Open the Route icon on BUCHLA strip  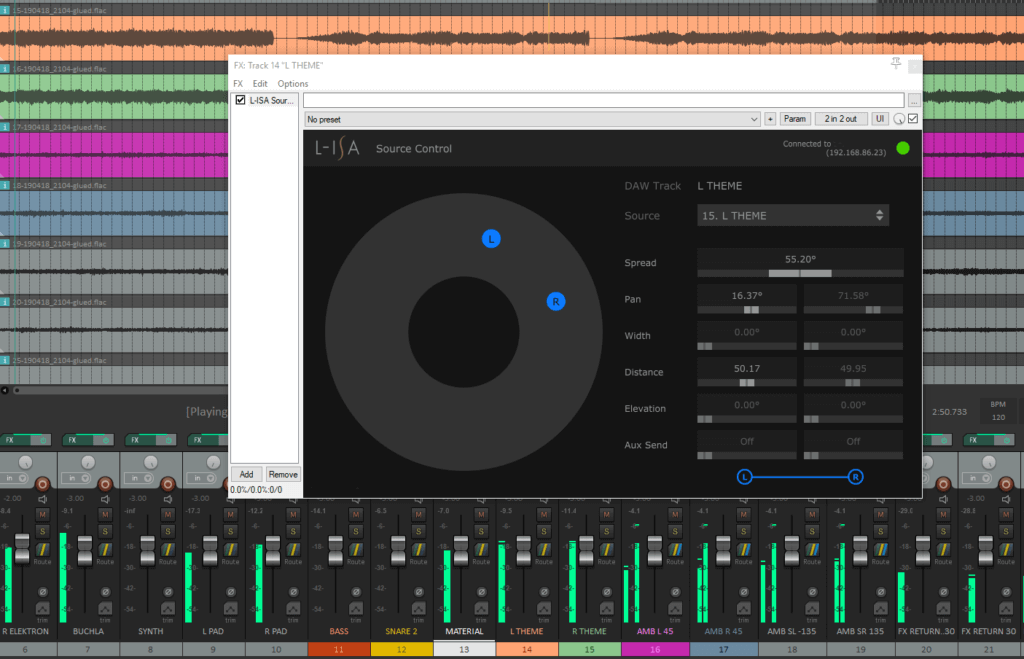tap(105, 551)
